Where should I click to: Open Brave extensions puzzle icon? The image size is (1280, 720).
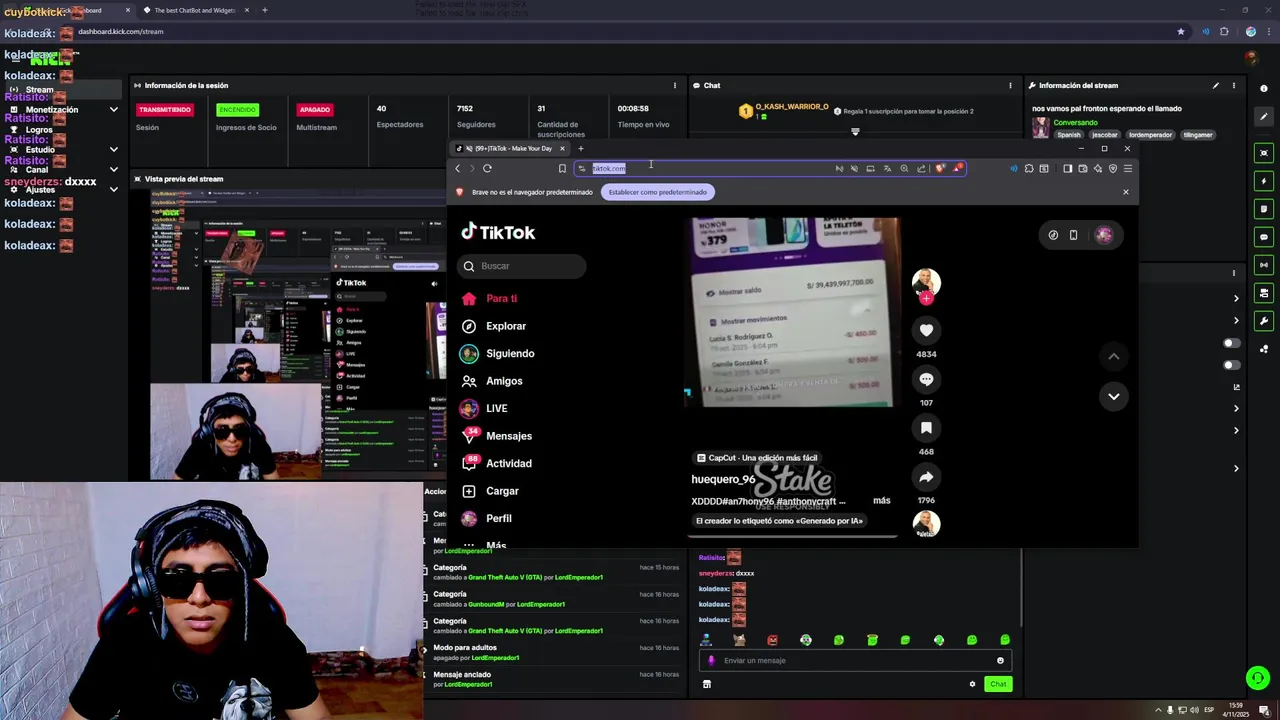[1029, 168]
